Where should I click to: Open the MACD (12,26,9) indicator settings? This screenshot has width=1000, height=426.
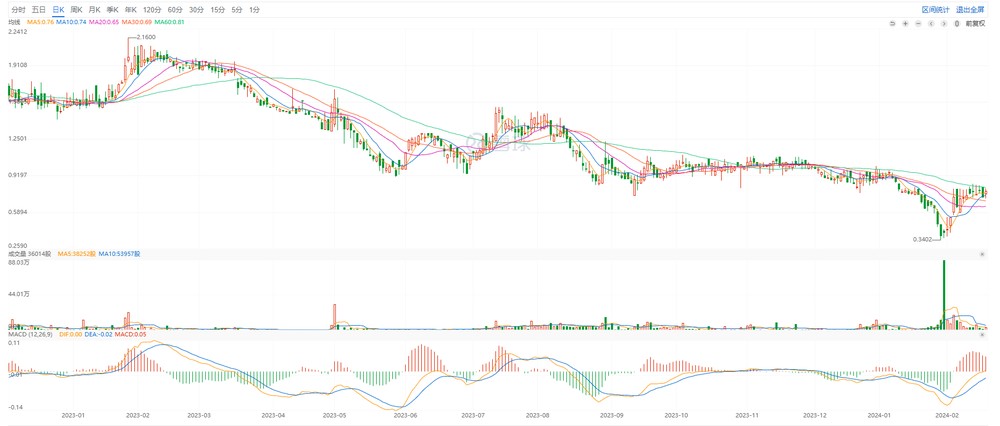tap(29, 332)
